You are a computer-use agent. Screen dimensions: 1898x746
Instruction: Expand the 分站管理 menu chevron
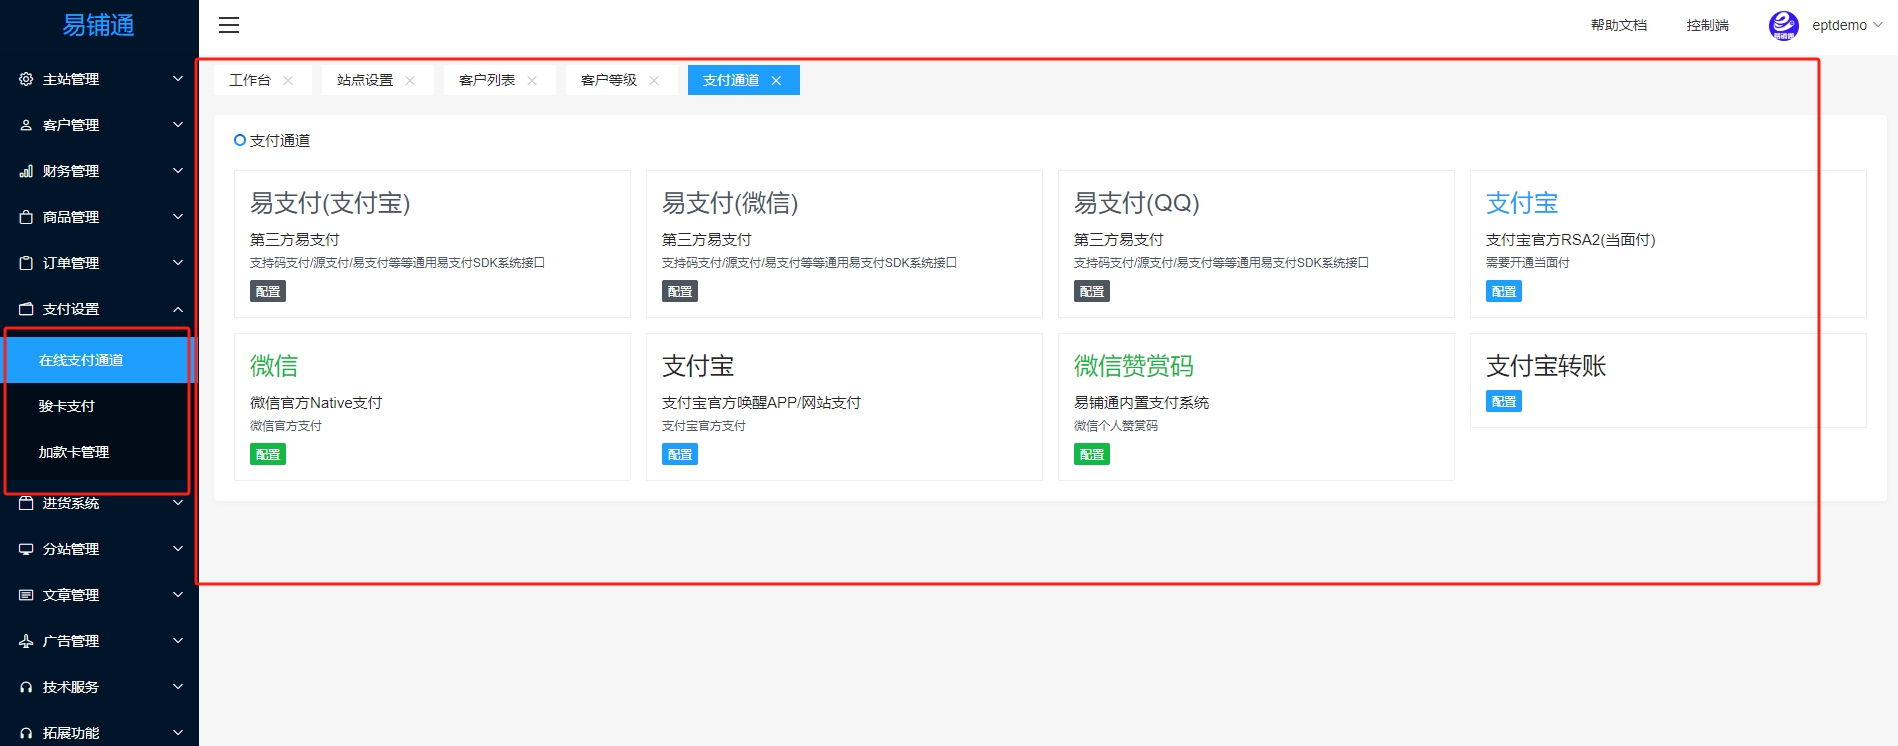(178, 549)
